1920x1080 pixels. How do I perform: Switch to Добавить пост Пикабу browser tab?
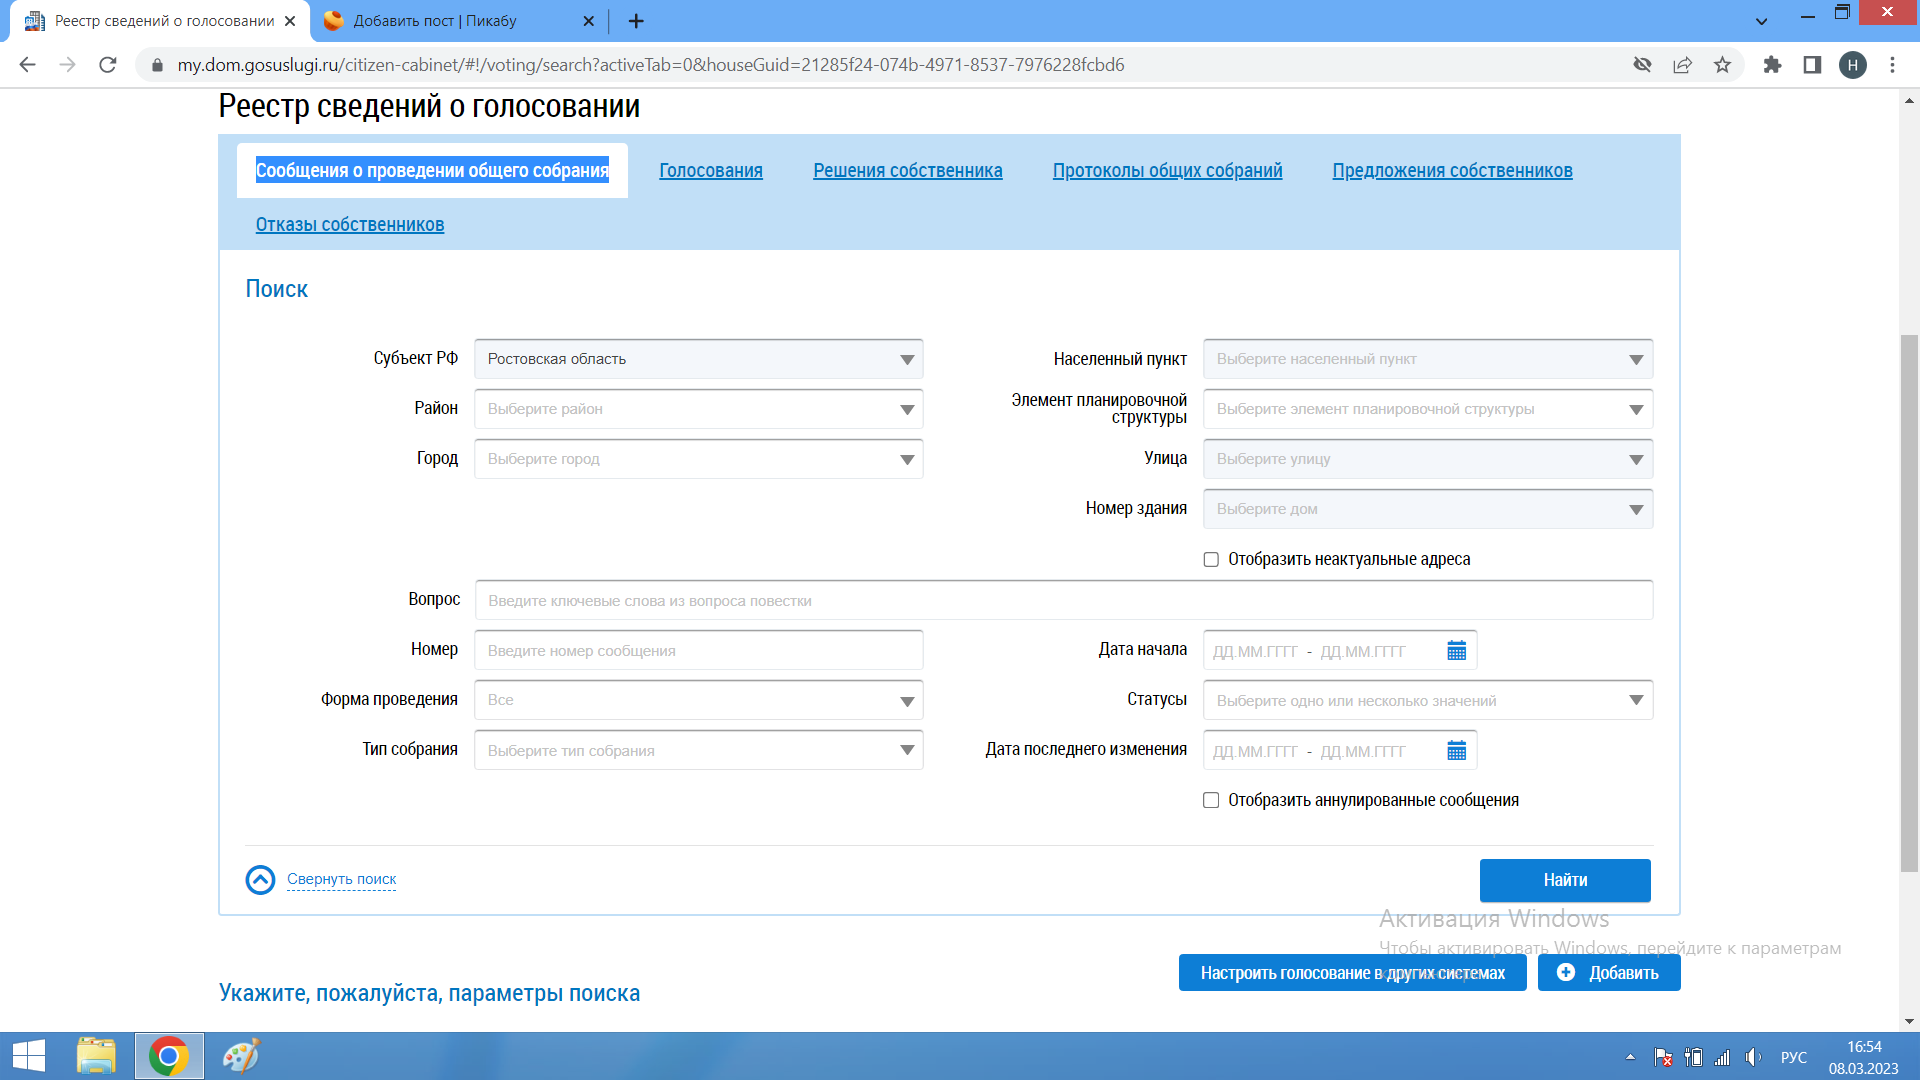coord(460,21)
